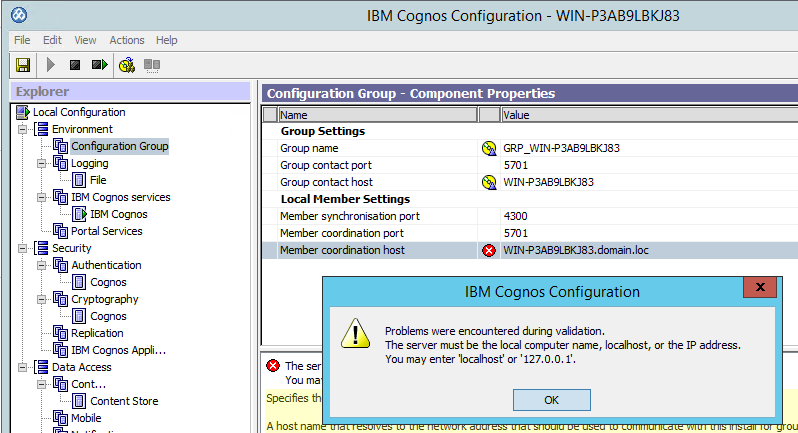798x433 pixels.
Task: Click the GRP_WIN-P3AB9LBKJ83 group name value
Action: (561, 148)
